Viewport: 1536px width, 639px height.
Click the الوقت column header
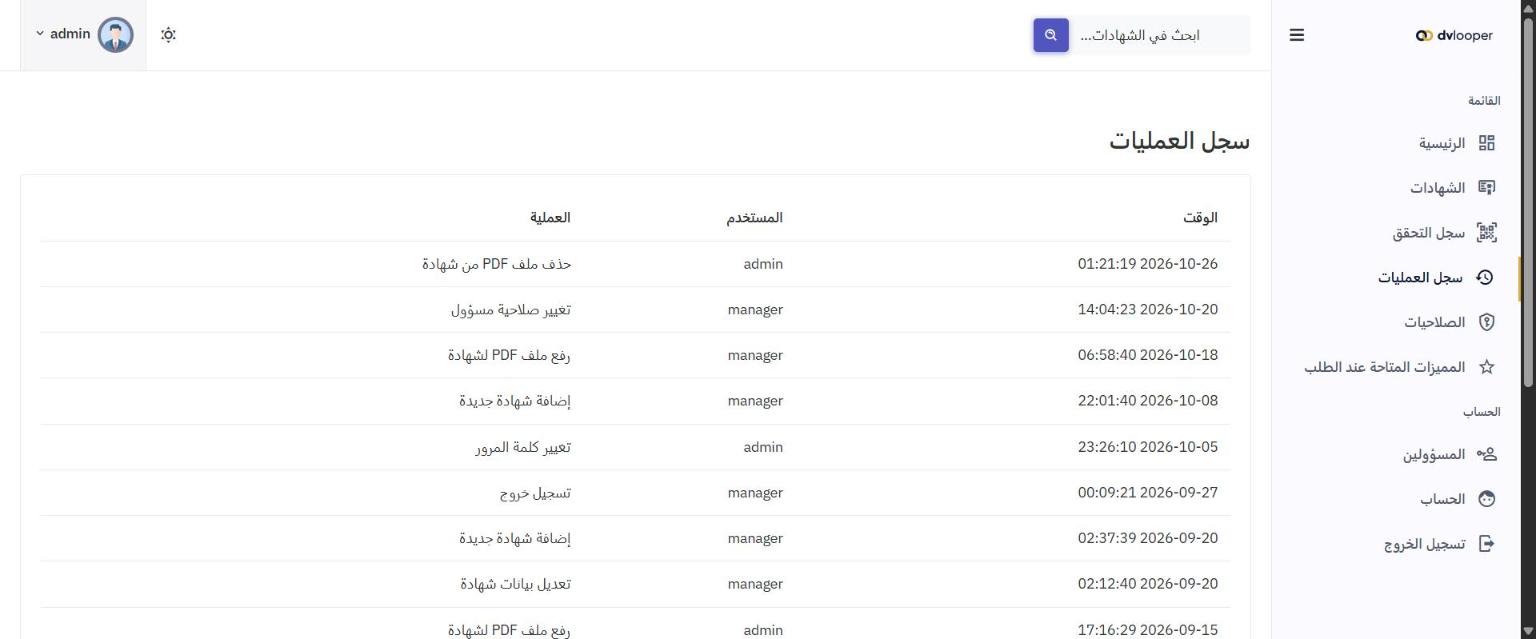[x=1200, y=217]
